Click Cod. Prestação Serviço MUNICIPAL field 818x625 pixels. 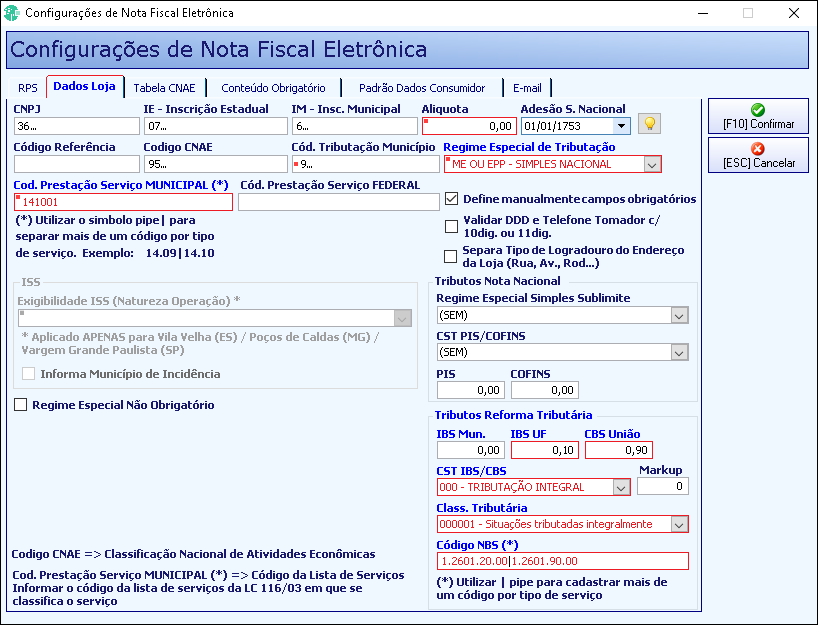tap(123, 202)
